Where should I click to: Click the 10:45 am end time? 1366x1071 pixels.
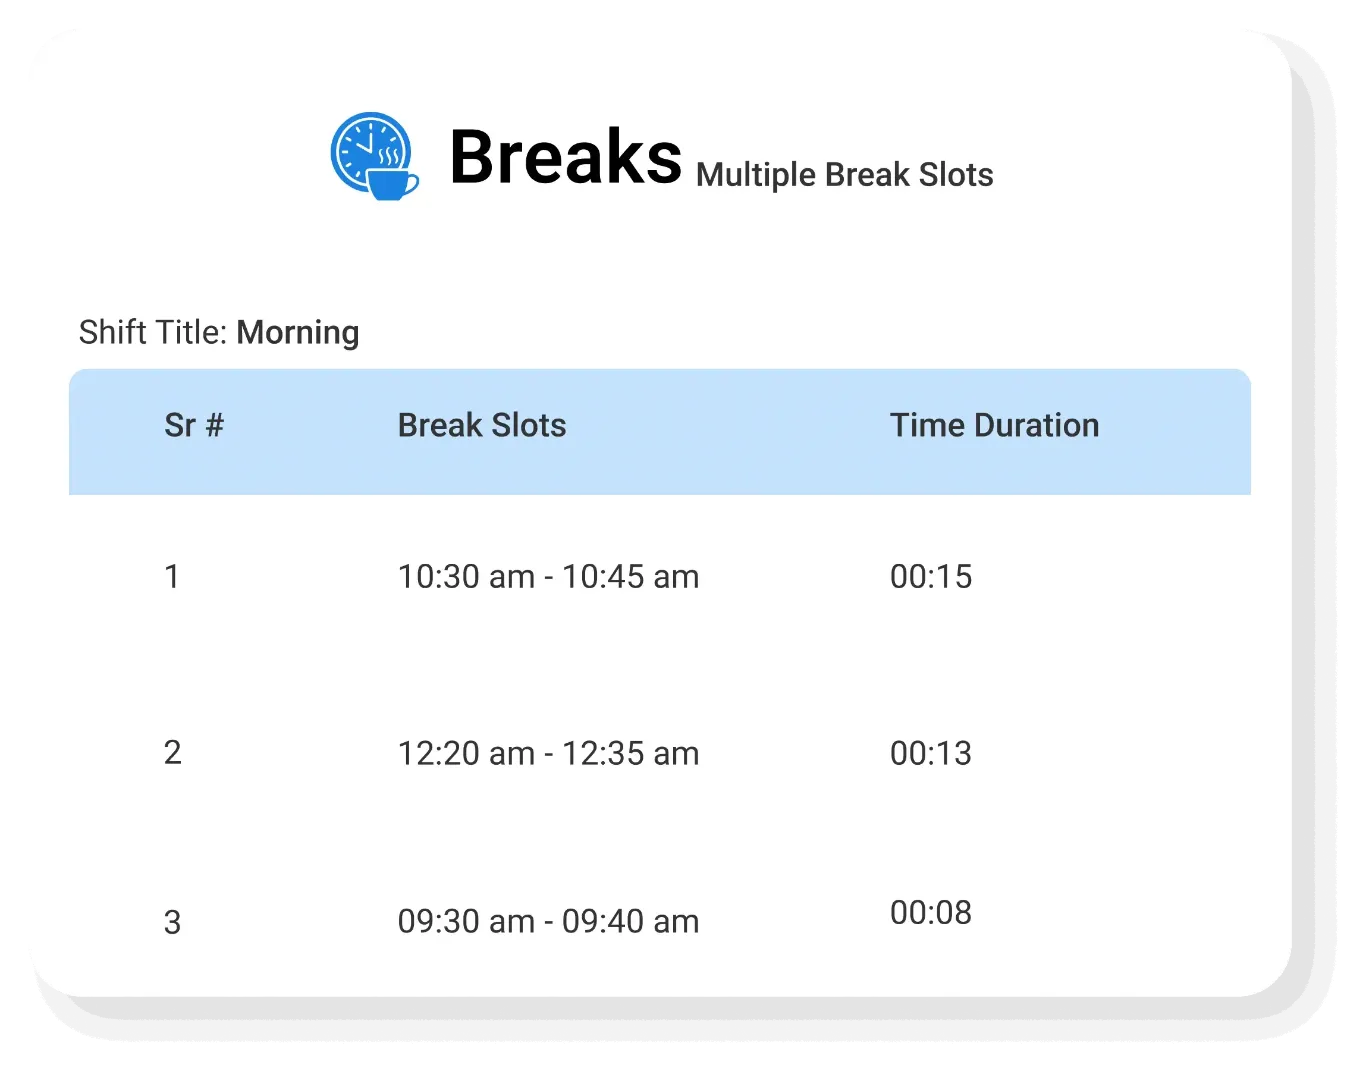[x=630, y=577]
